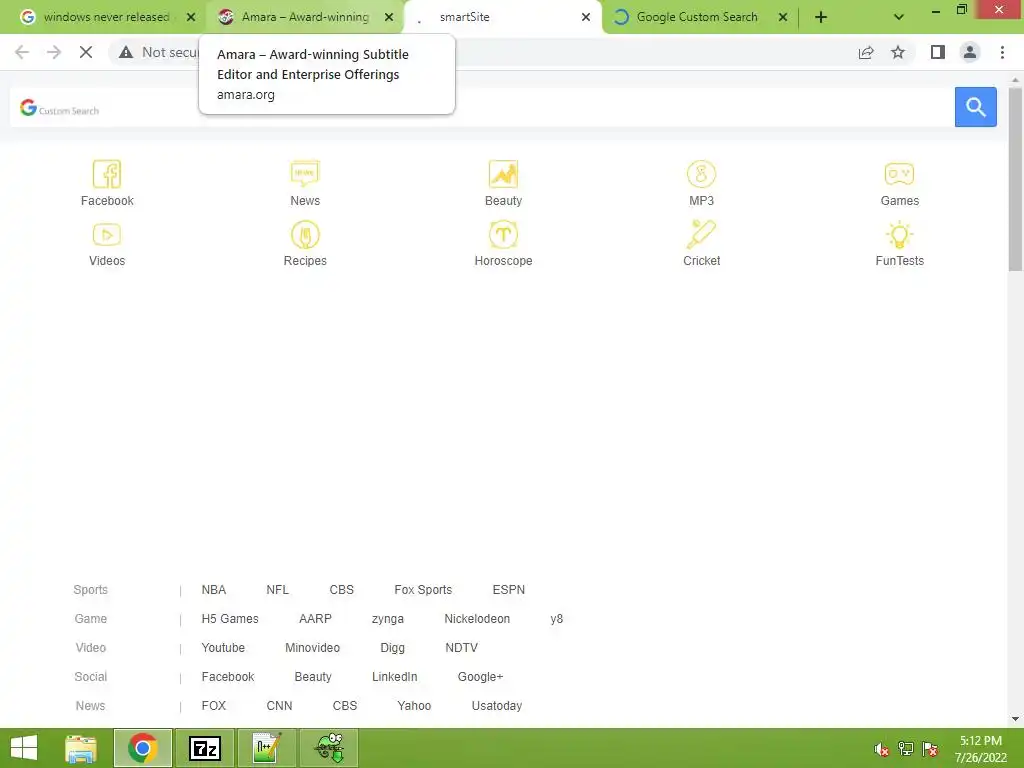Open the Beauty shortcut icon

point(503,174)
